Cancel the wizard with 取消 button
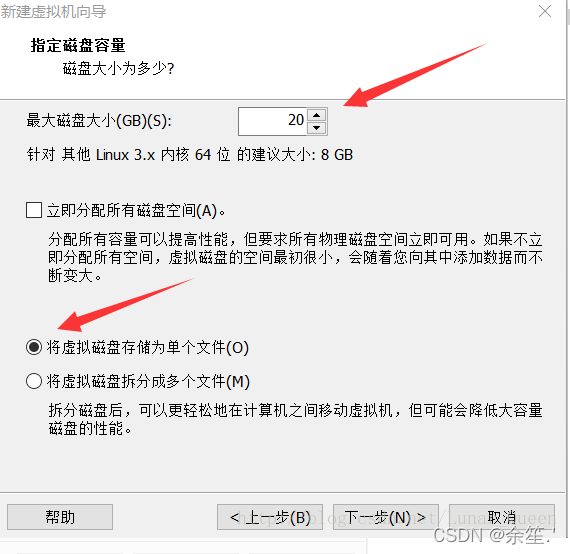 click(x=502, y=517)
